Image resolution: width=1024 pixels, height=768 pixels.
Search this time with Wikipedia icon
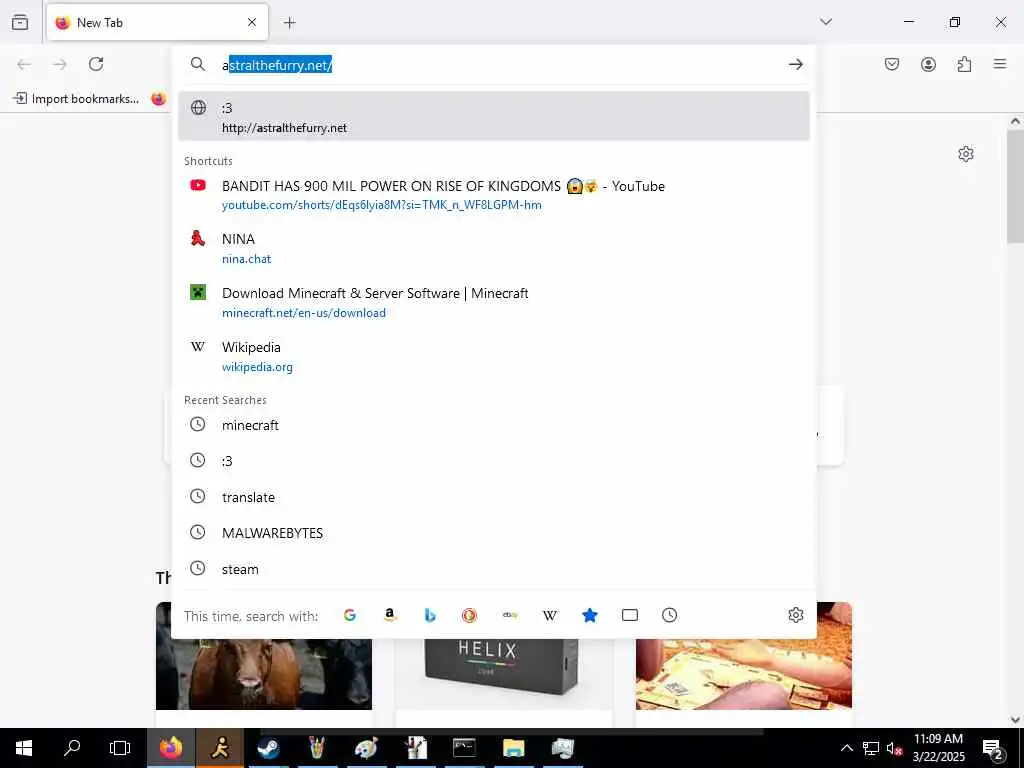pyautogui.click(x=550, y=615)
